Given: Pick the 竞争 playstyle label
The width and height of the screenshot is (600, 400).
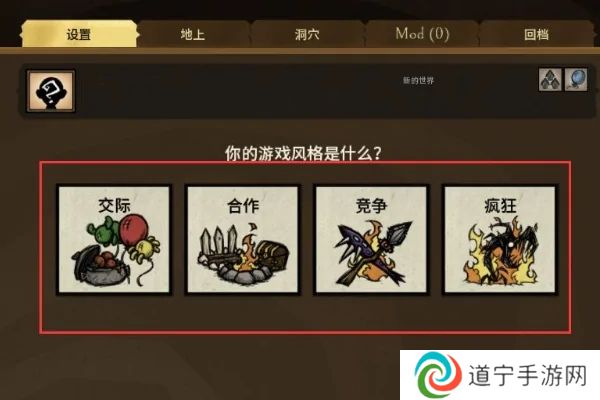Looking at the screenshot, I should point(371,206).
